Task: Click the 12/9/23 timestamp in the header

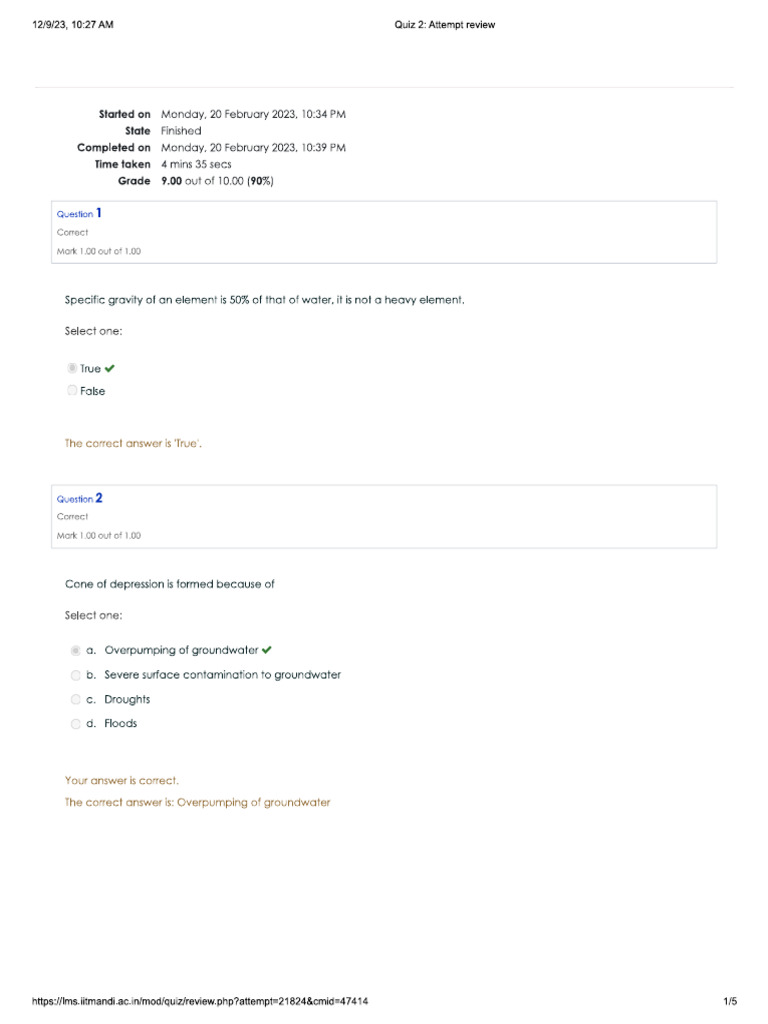Action: 72,25
